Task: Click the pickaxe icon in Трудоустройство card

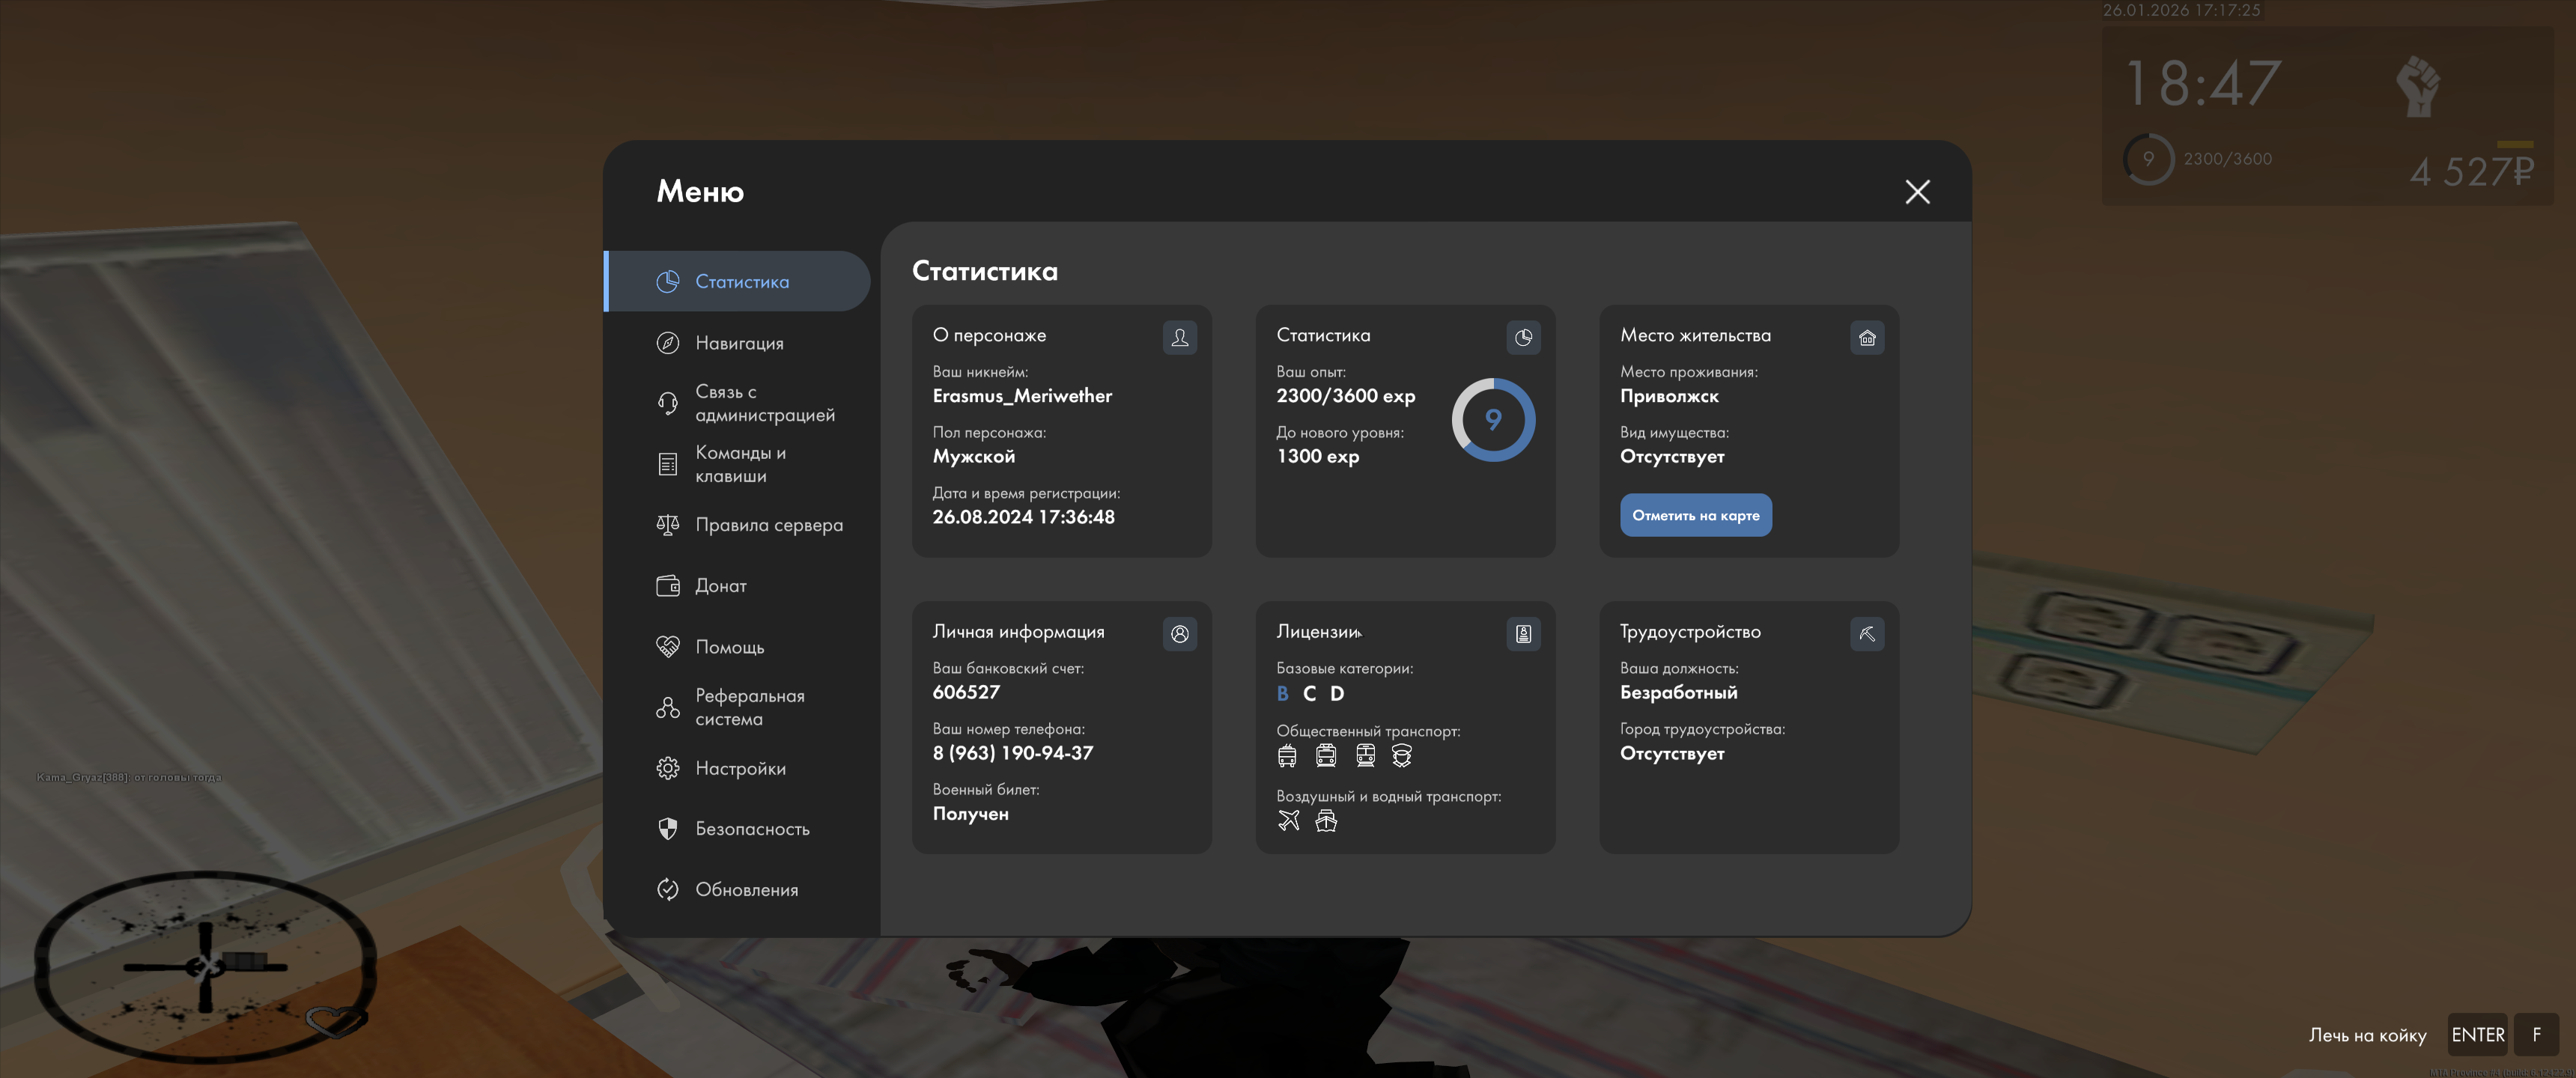Action: [1866, 633]
